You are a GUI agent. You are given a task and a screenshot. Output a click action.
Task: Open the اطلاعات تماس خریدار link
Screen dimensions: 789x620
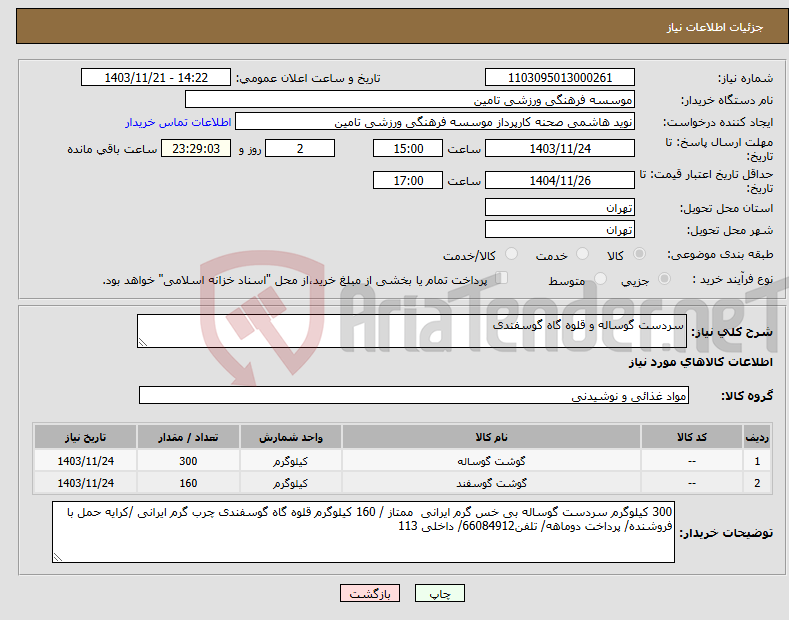coord(178,122)
